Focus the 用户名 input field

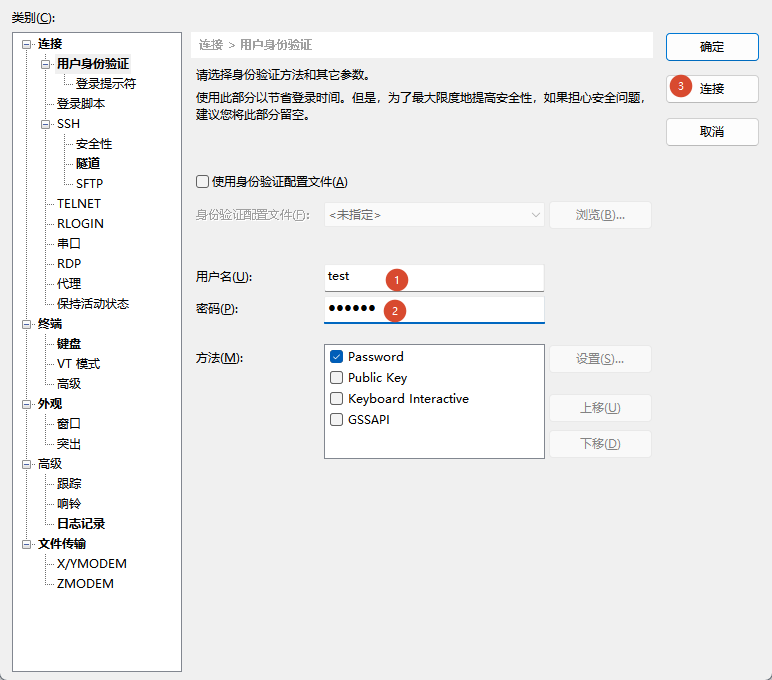(434, 278)
